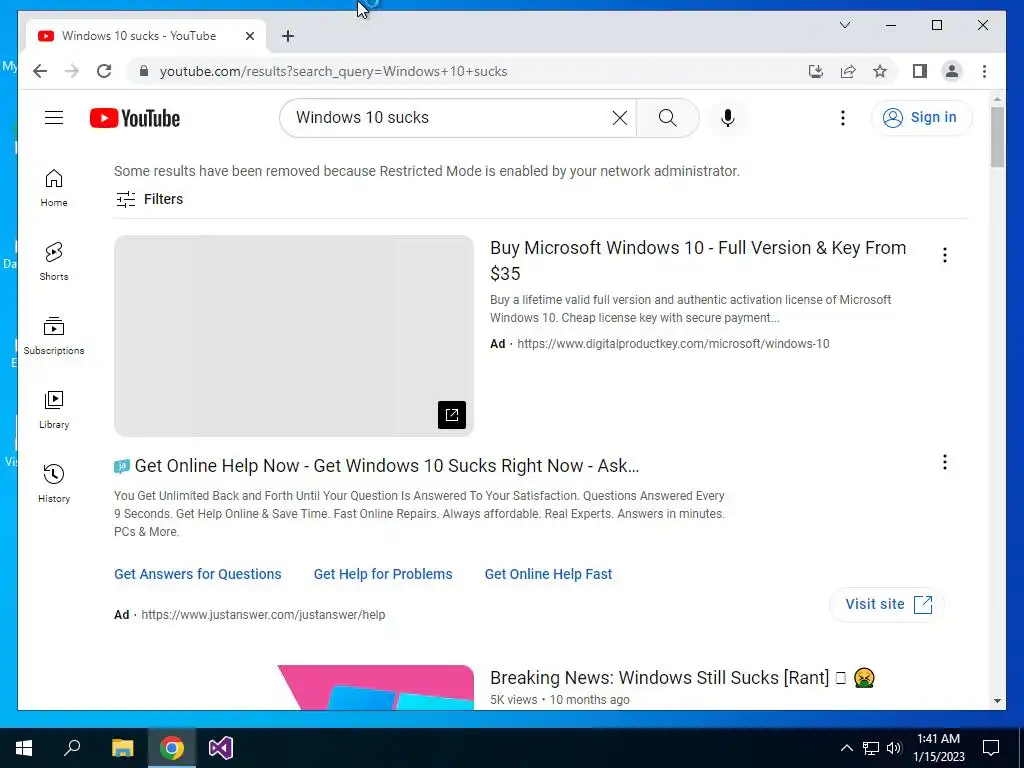
Task: Click the page vertical scrollbar thumb
Action: [997, 136]
